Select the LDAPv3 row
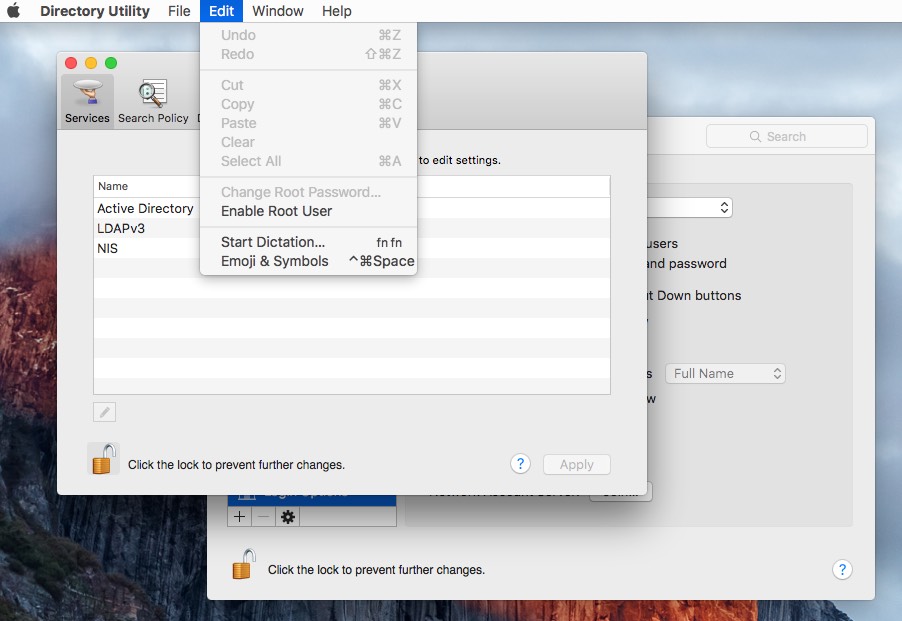The height and width of the screenshot is (621, 902). pos(351,228)
